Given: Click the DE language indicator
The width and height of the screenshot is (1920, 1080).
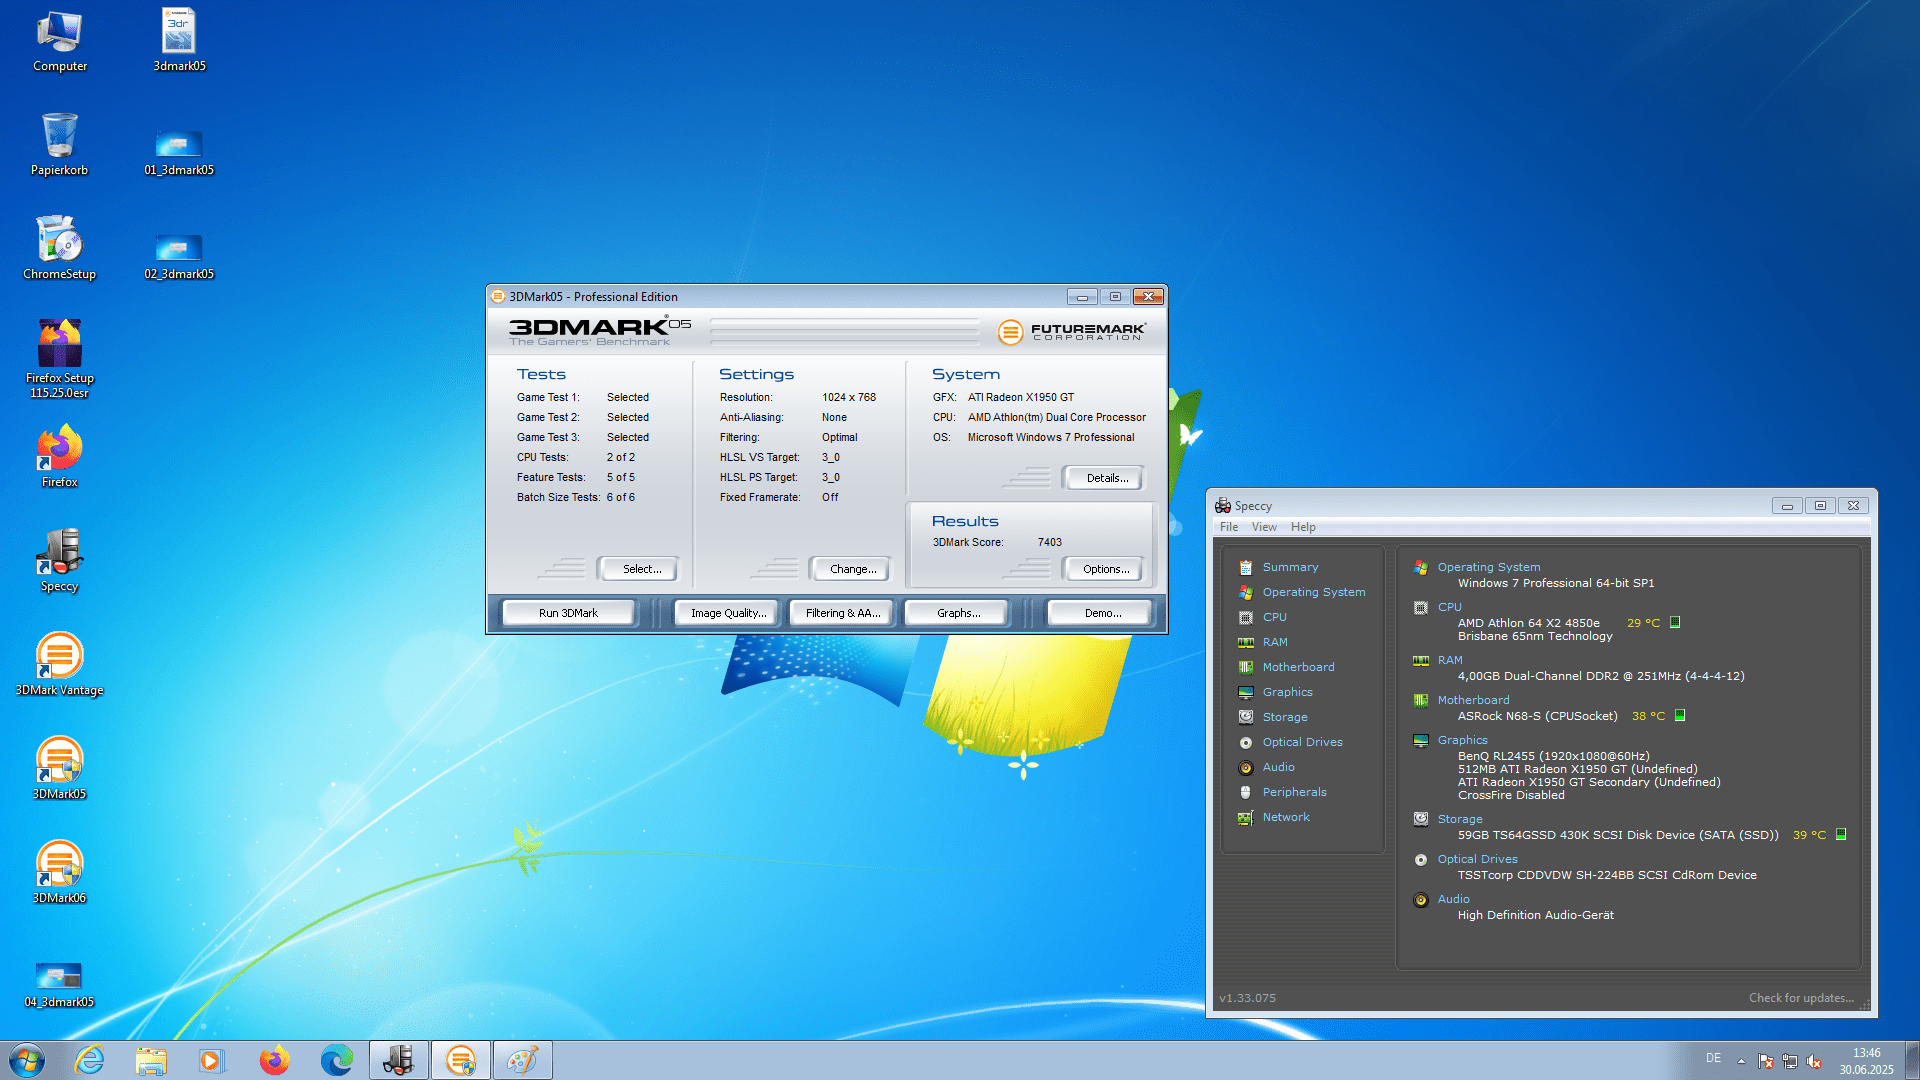Looking at the screenshot, I should tap(1713, 1058).
